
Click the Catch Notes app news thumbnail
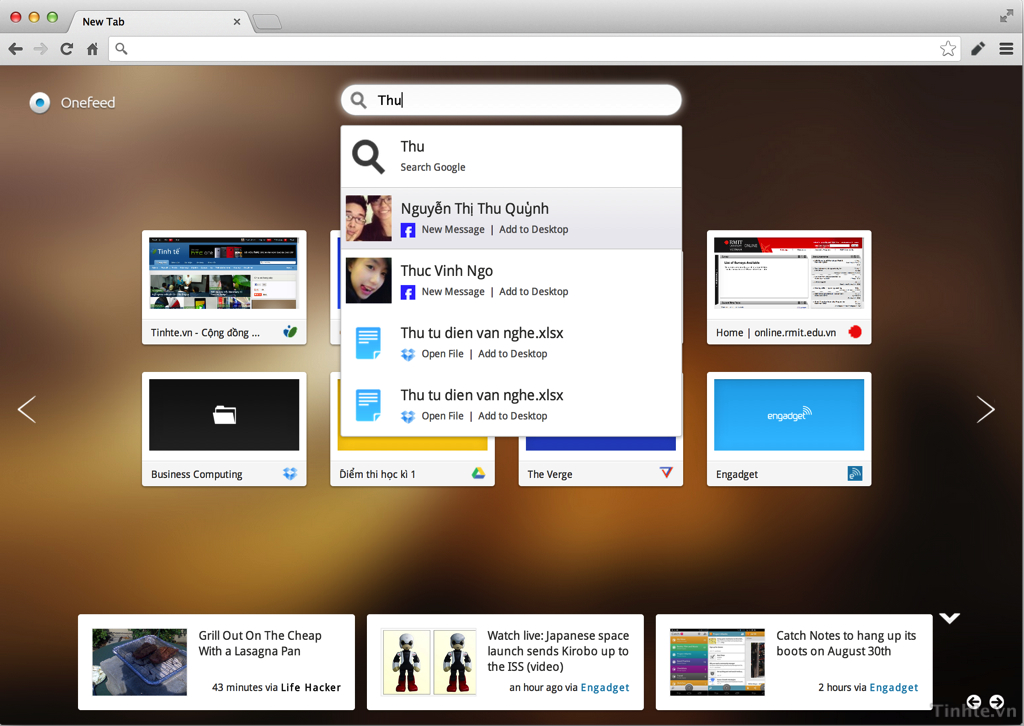(x=717, y=662)
